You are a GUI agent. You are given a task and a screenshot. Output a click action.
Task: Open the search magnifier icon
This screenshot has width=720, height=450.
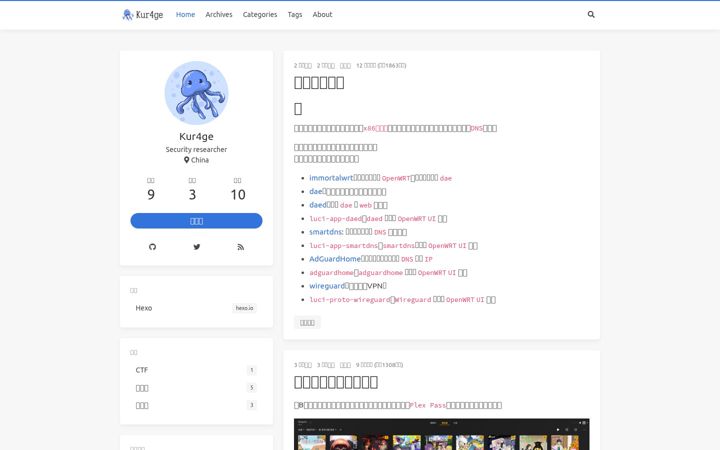click(591, 14)
